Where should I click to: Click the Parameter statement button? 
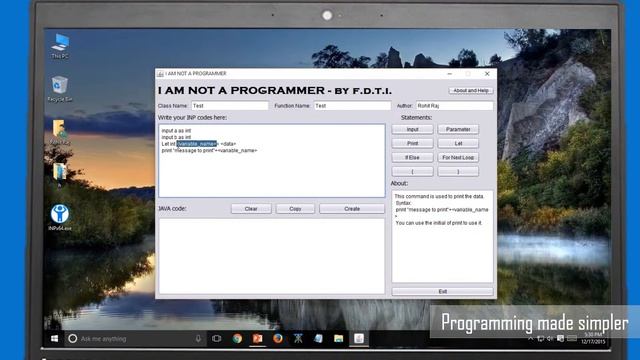click(458, 129)
